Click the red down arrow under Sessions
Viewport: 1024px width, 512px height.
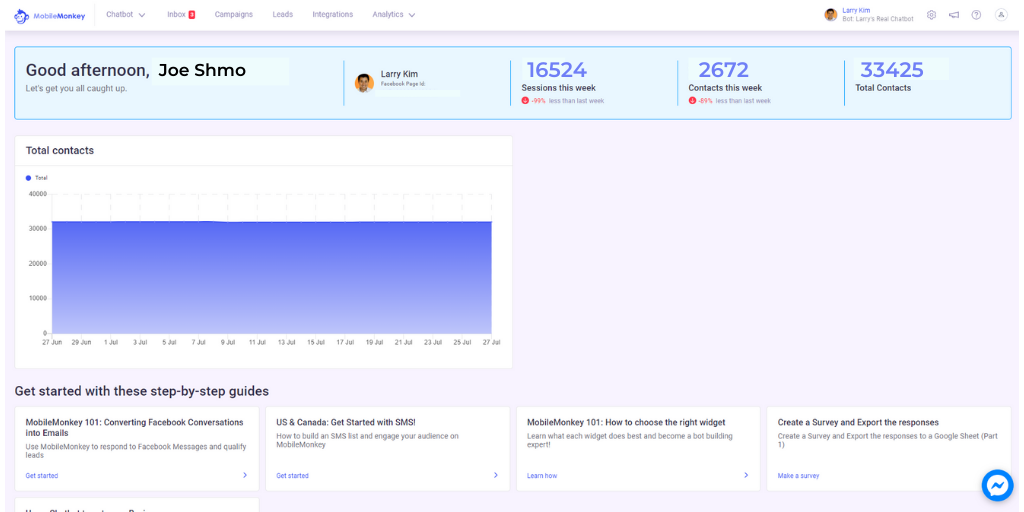pos(525,101)
